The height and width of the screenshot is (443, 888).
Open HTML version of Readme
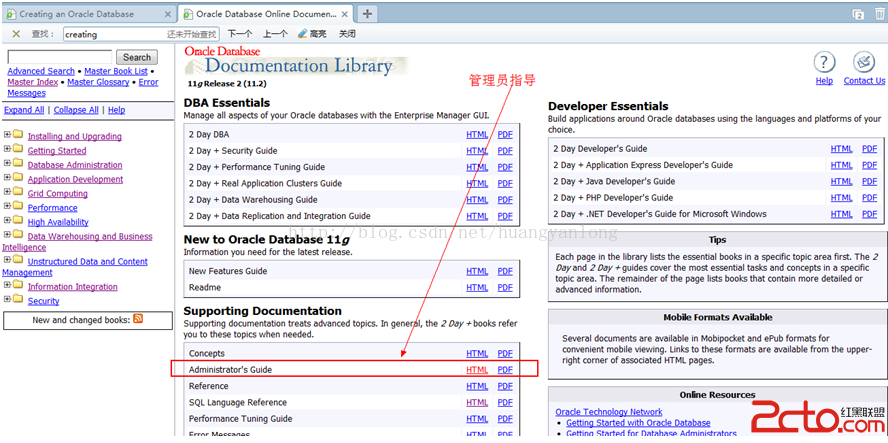click(477, 288)
